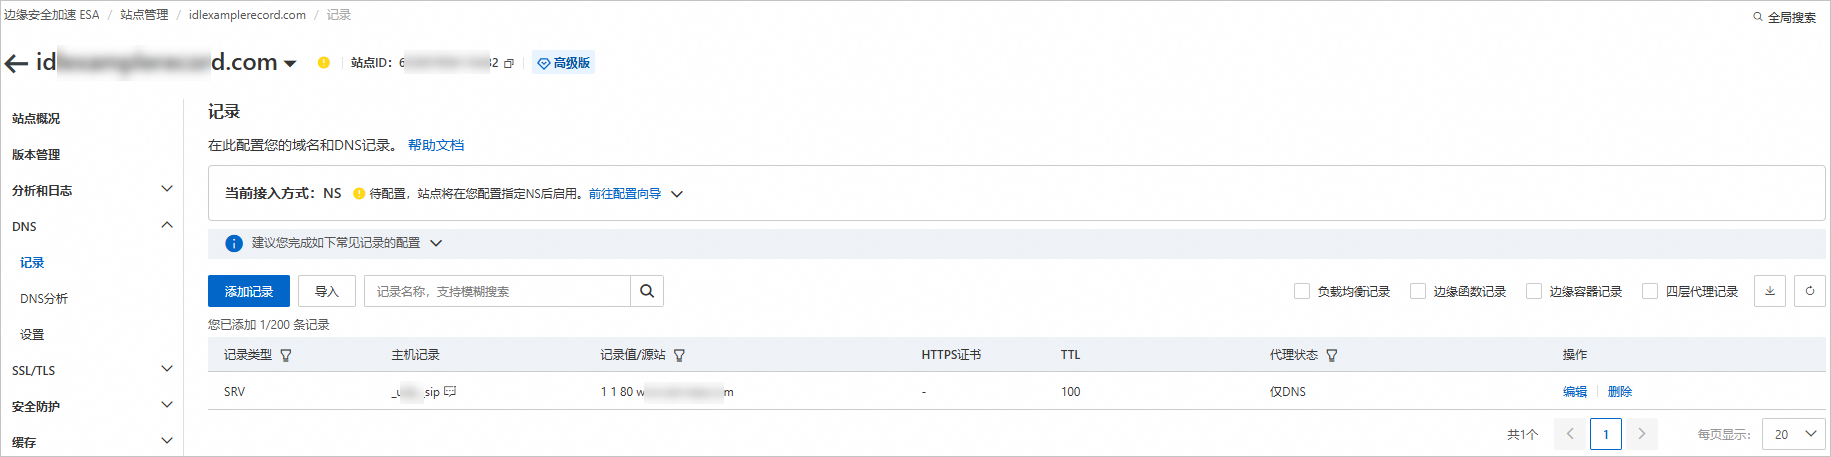Copy the site ID with the copy icon

click(509, 63)
